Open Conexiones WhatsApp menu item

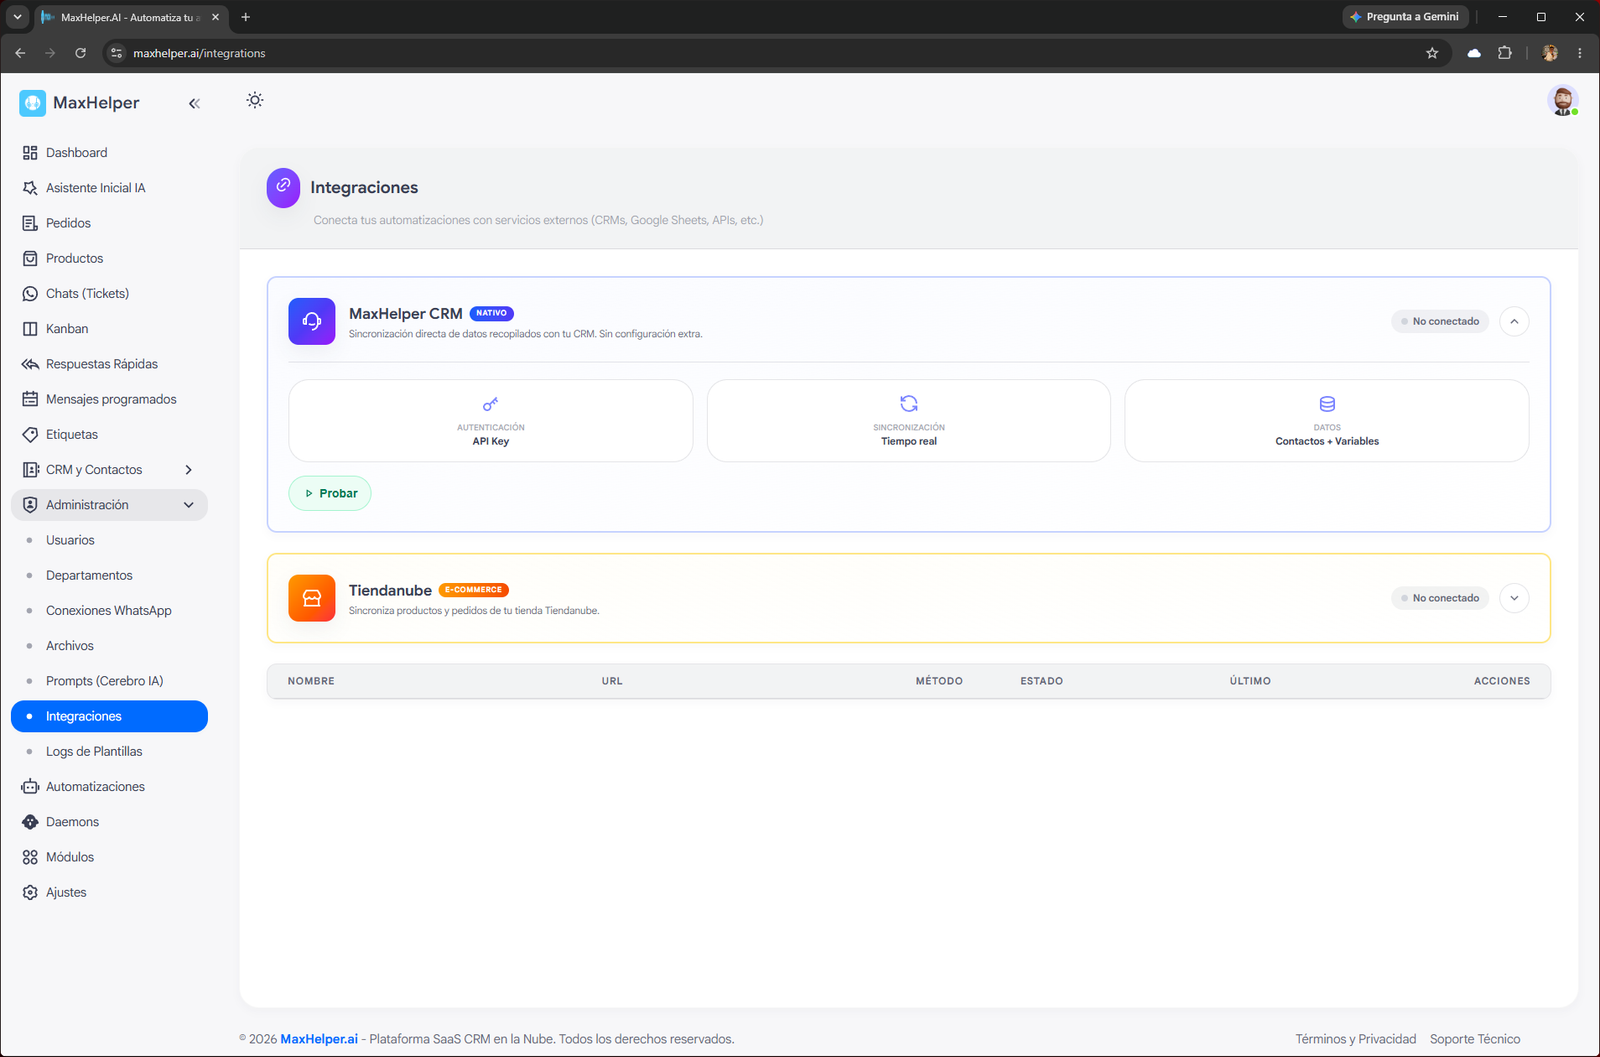(x=109, y=611)
